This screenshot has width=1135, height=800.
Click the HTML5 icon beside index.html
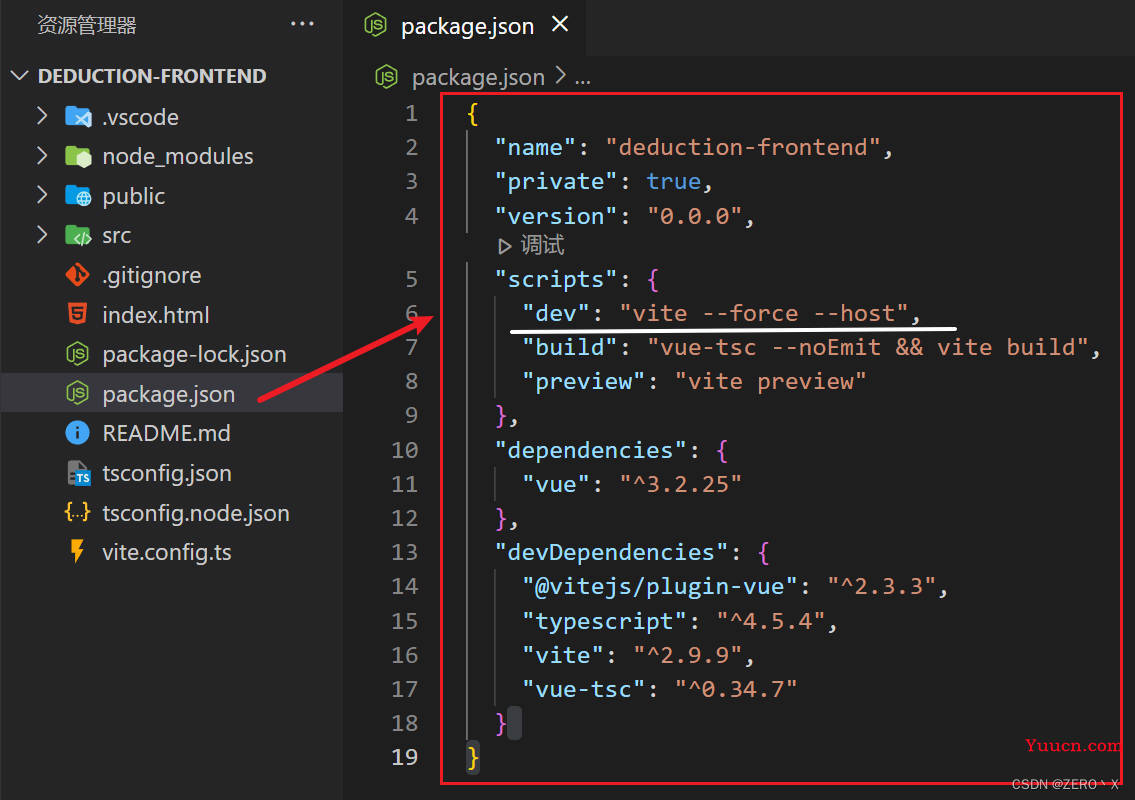[77, 314]
